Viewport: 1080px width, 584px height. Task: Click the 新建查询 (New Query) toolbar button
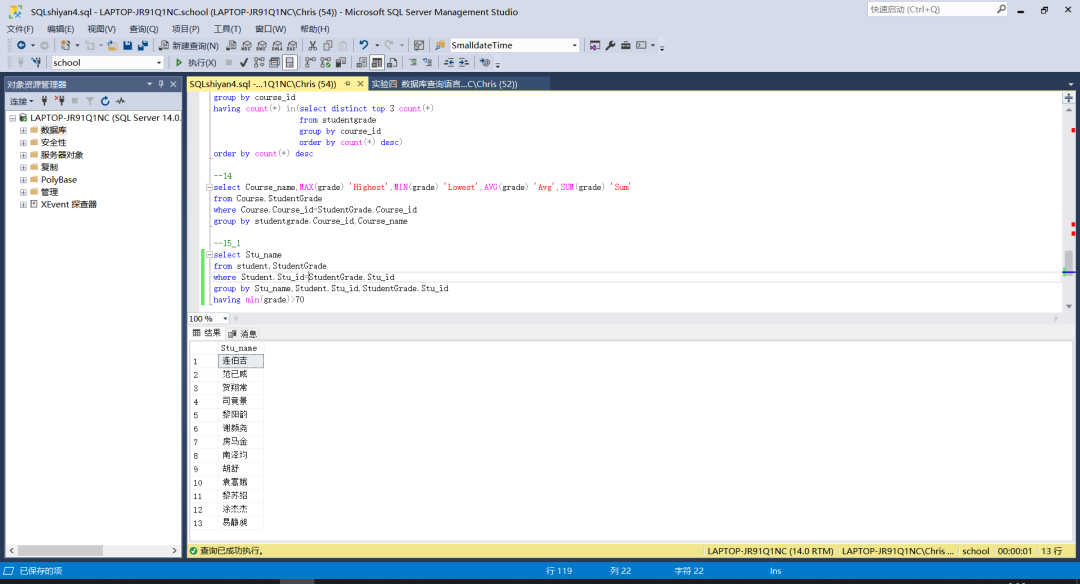pyautogui.click(x=189, y=46)
